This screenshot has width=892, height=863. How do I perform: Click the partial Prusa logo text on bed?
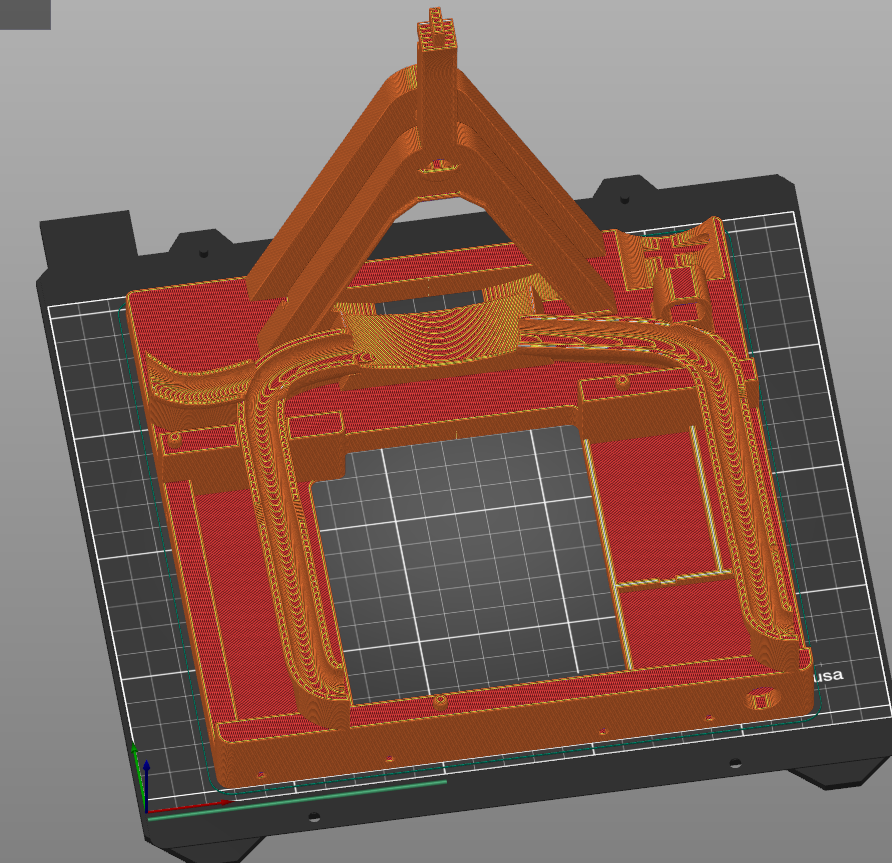coord(827,675)
